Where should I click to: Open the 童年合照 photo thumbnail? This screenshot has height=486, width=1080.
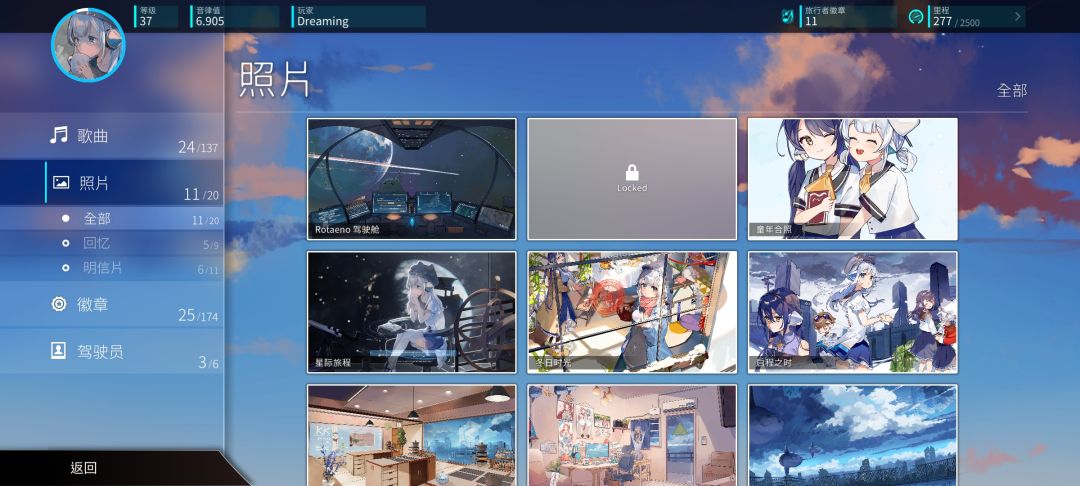(x=853, y=179)
